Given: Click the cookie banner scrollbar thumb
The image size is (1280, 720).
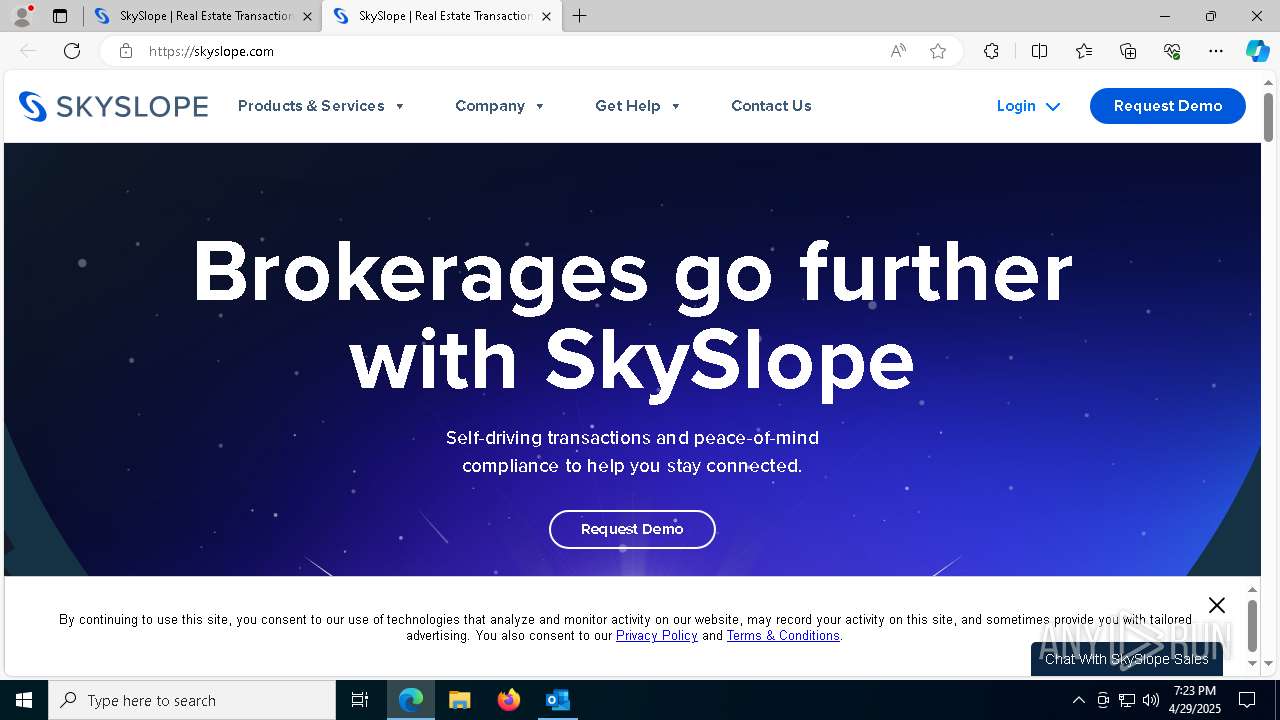Looking at the screenshot, I should [1252, 625].
